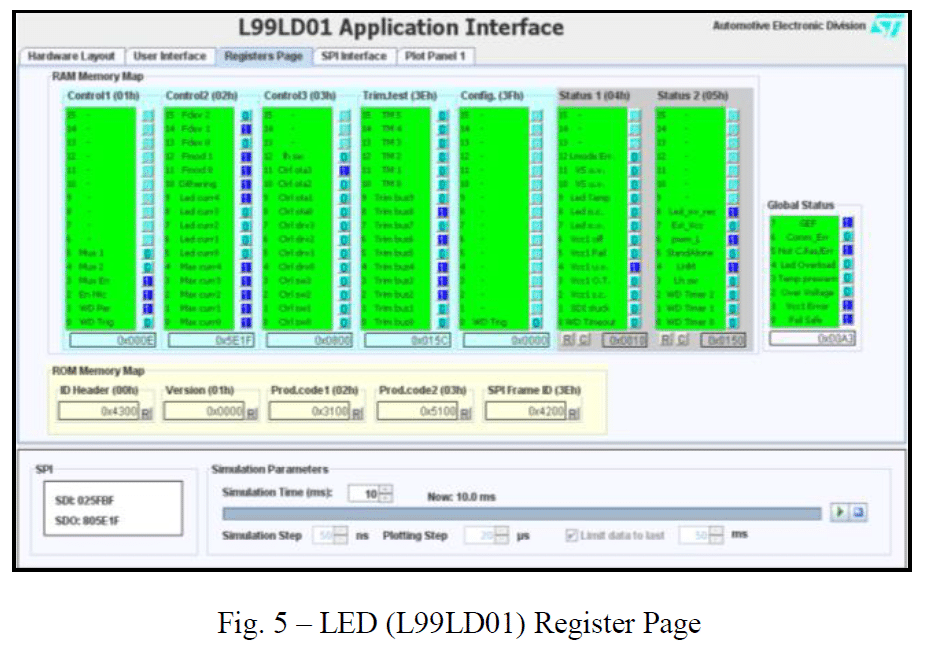Adjust Simulation Step spinner arrows

[x=339, y=536]
